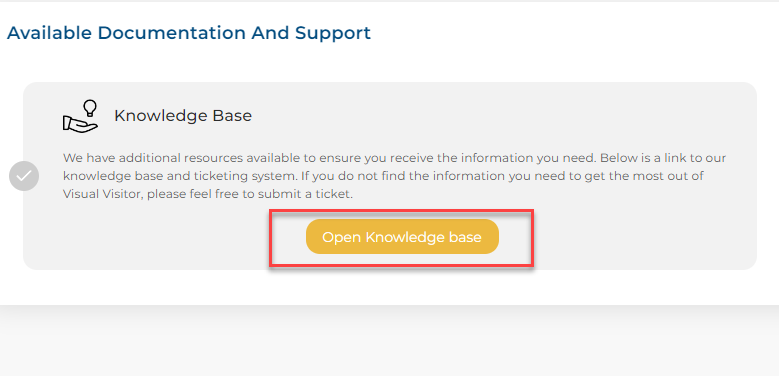Click the white check inside gray circle
The width and height of the screenshot is (779, 376).
pos(24,176)
